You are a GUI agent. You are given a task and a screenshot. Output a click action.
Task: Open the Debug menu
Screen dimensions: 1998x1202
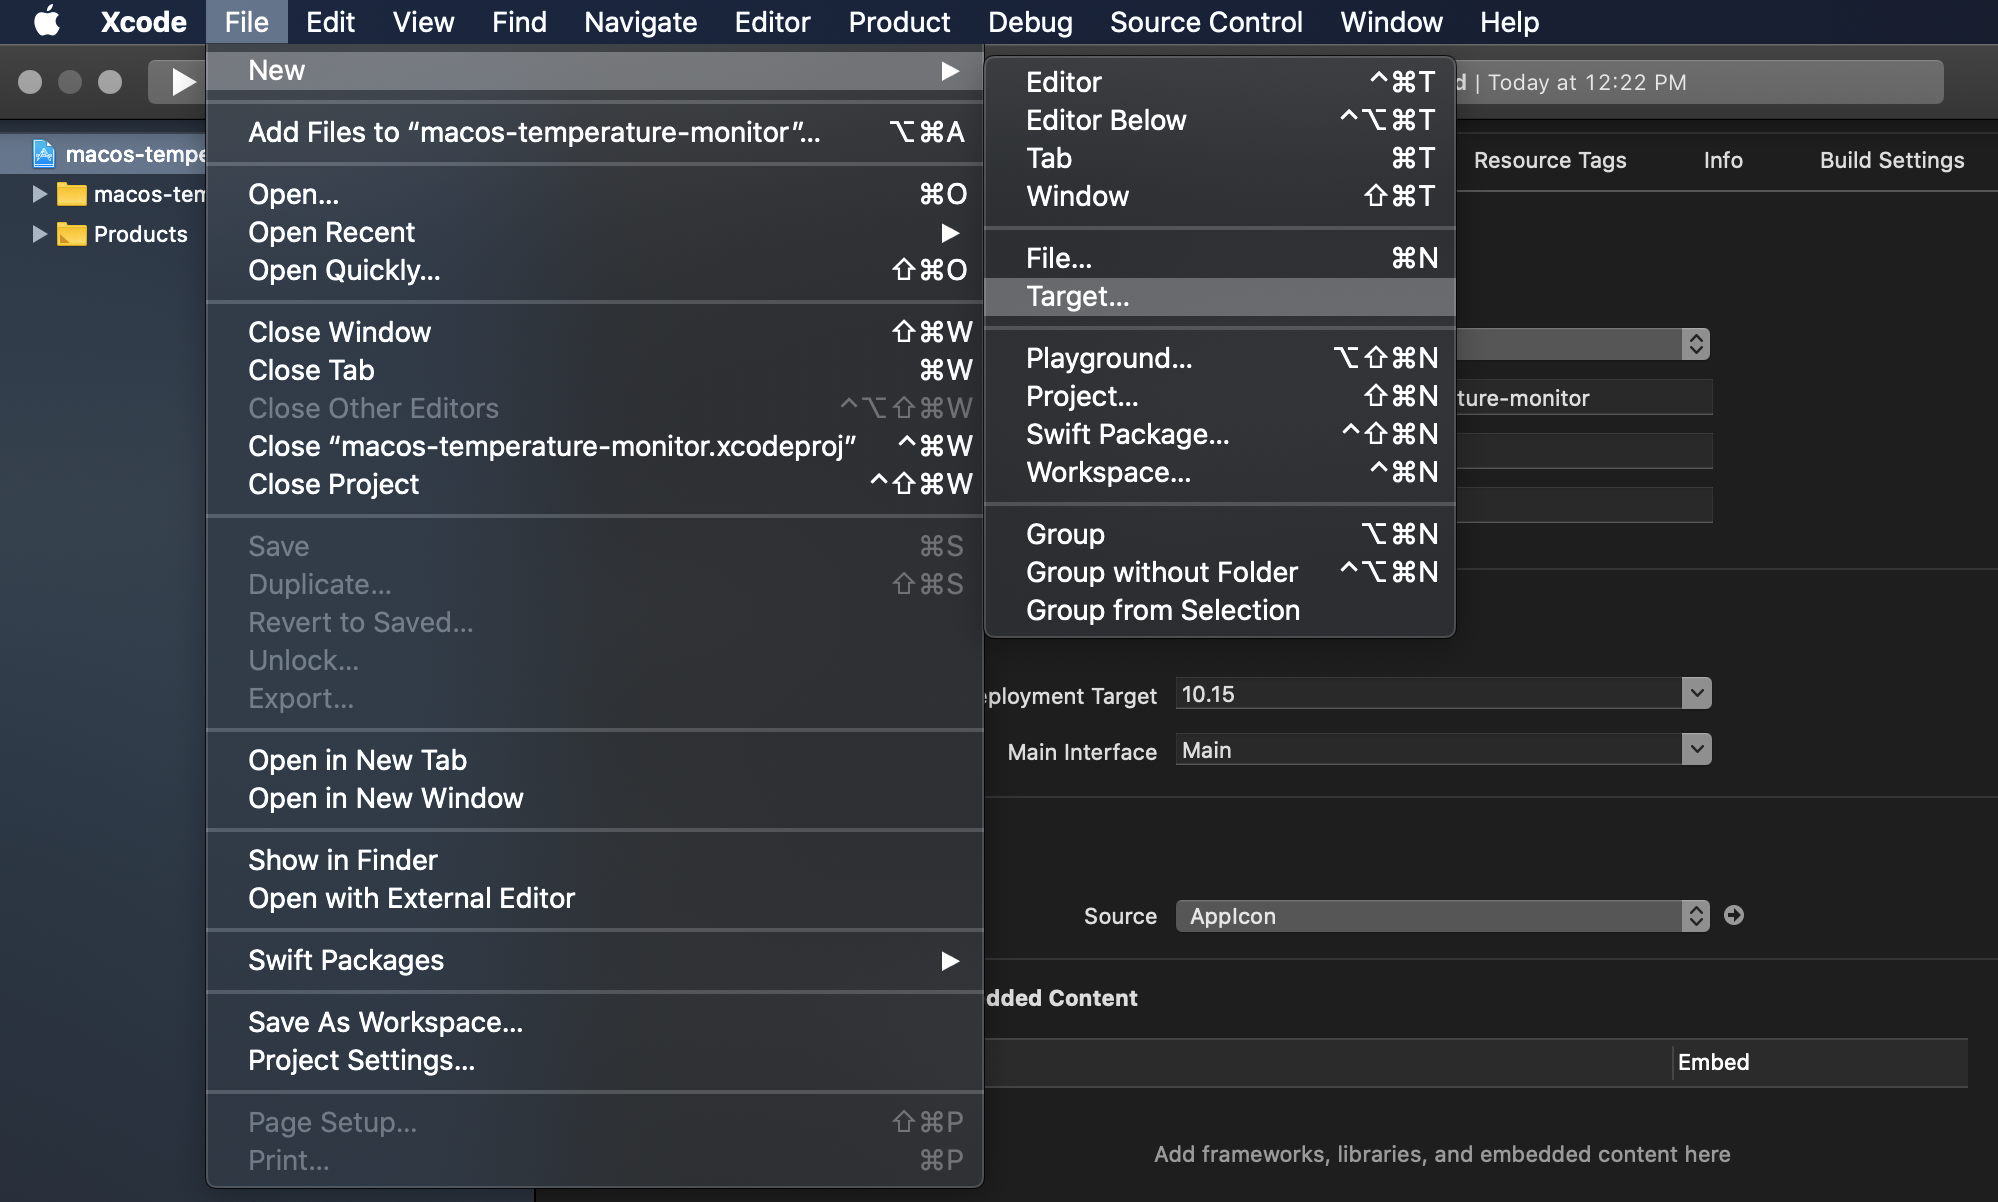1030,22
